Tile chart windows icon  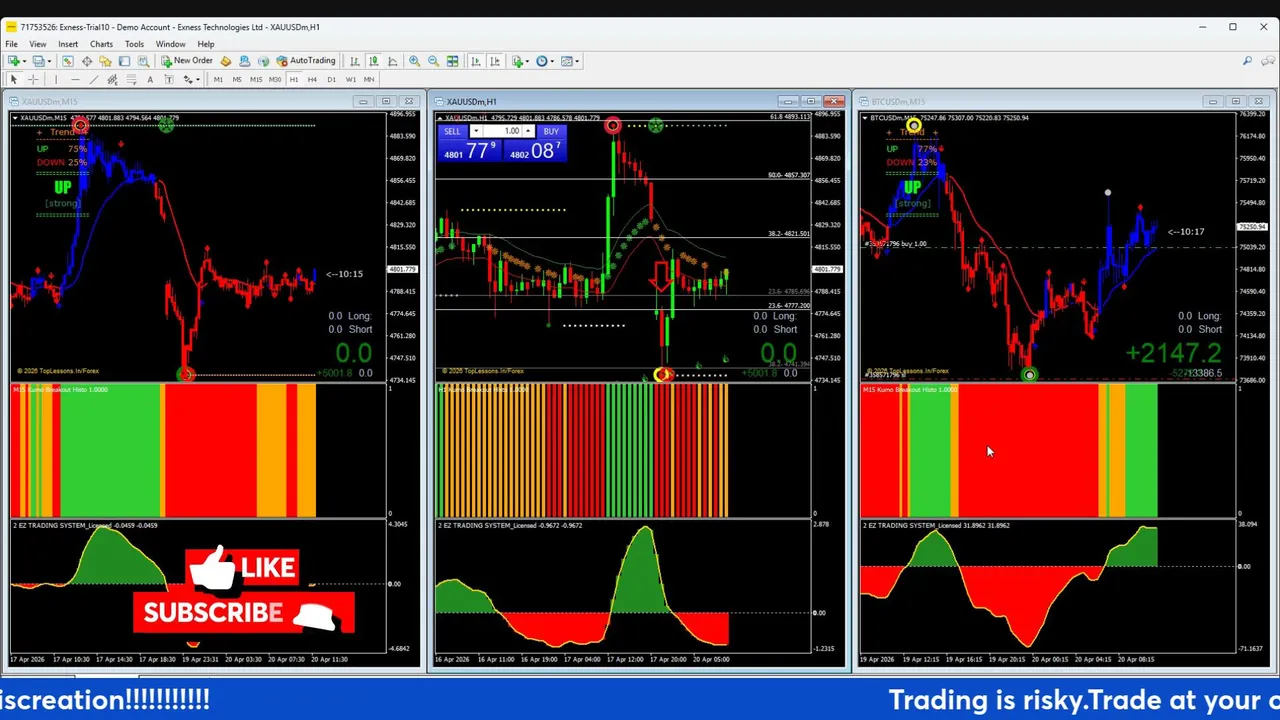[452, 61]
